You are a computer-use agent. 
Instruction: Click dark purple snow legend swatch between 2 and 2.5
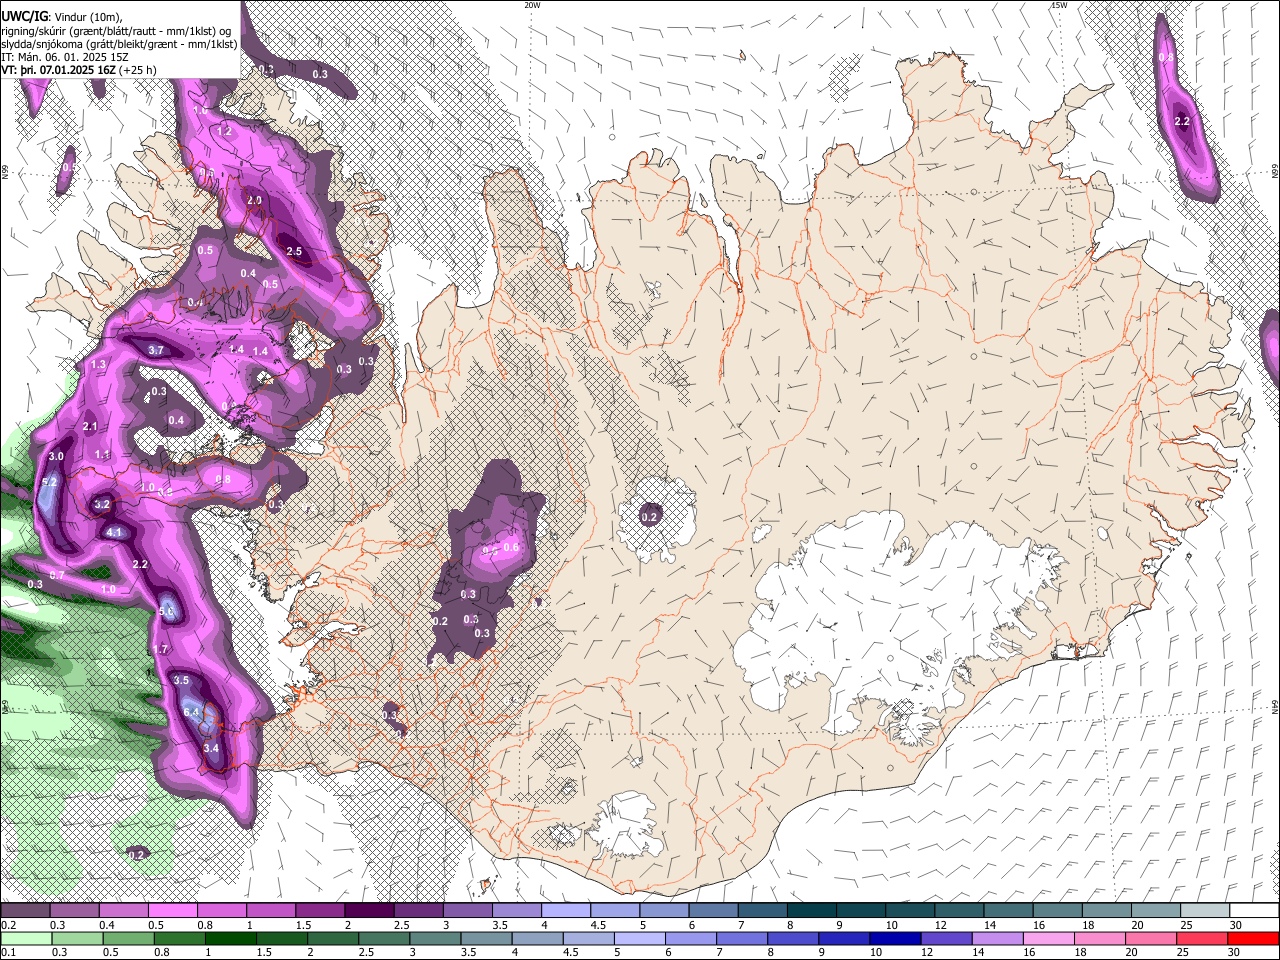click(368, 911)
